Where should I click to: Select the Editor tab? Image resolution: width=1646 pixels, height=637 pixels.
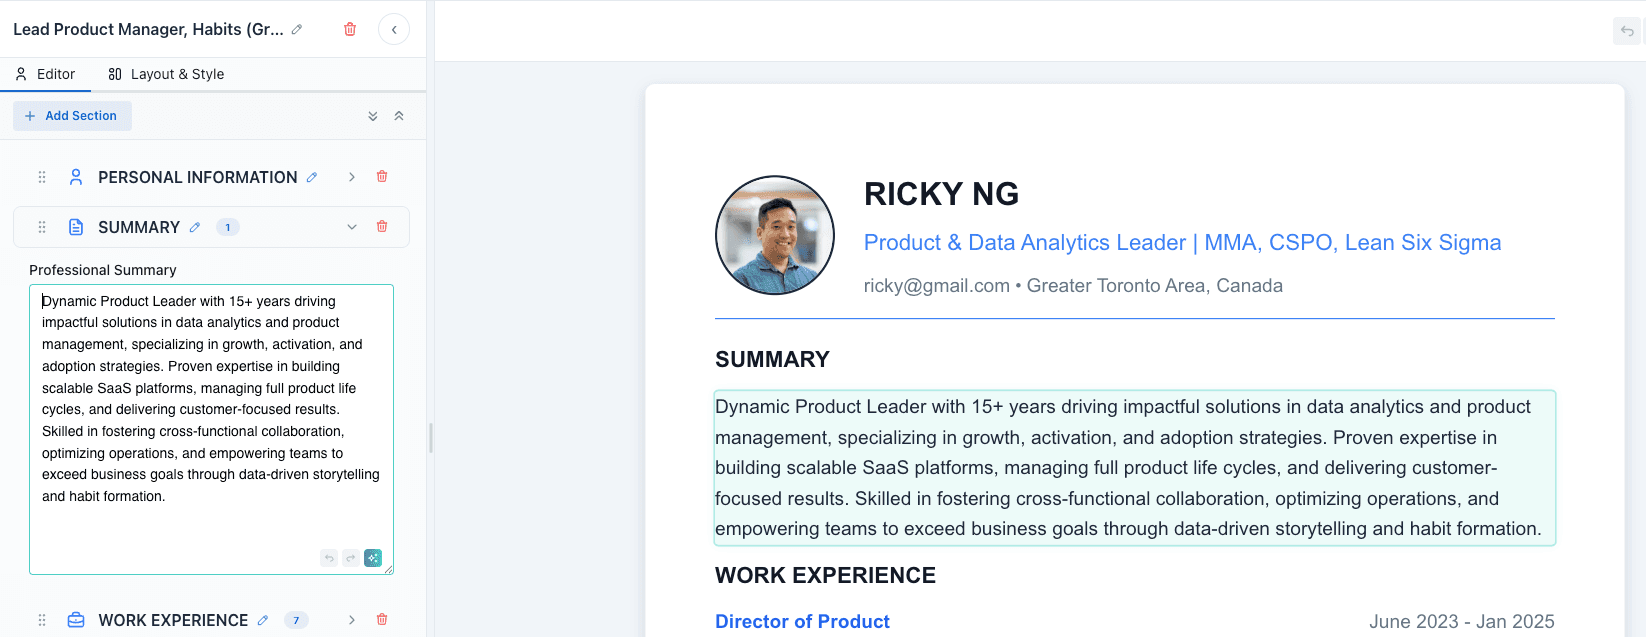45,74
